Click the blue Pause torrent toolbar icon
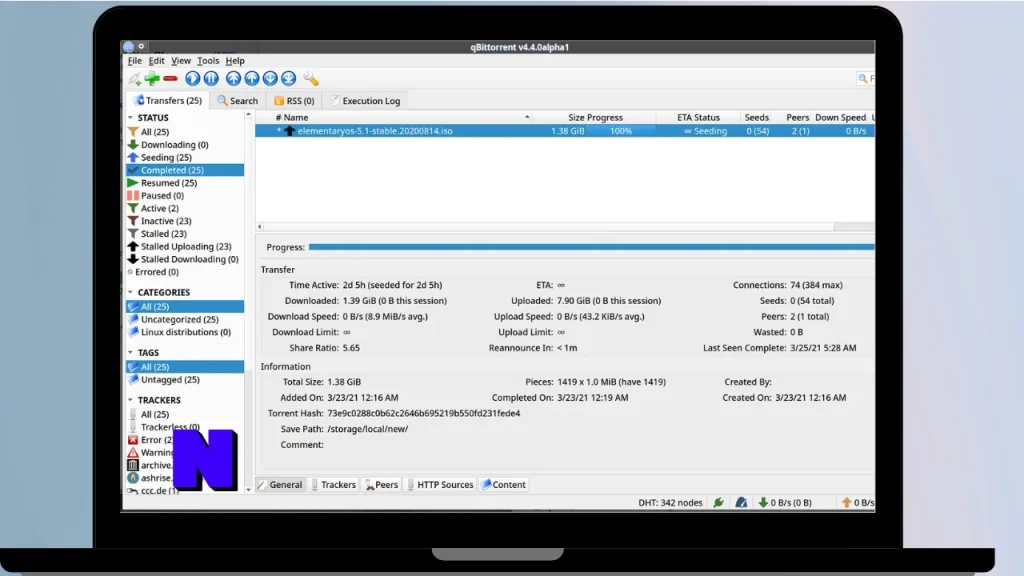The image size is (1024, 576). [211, 78]
